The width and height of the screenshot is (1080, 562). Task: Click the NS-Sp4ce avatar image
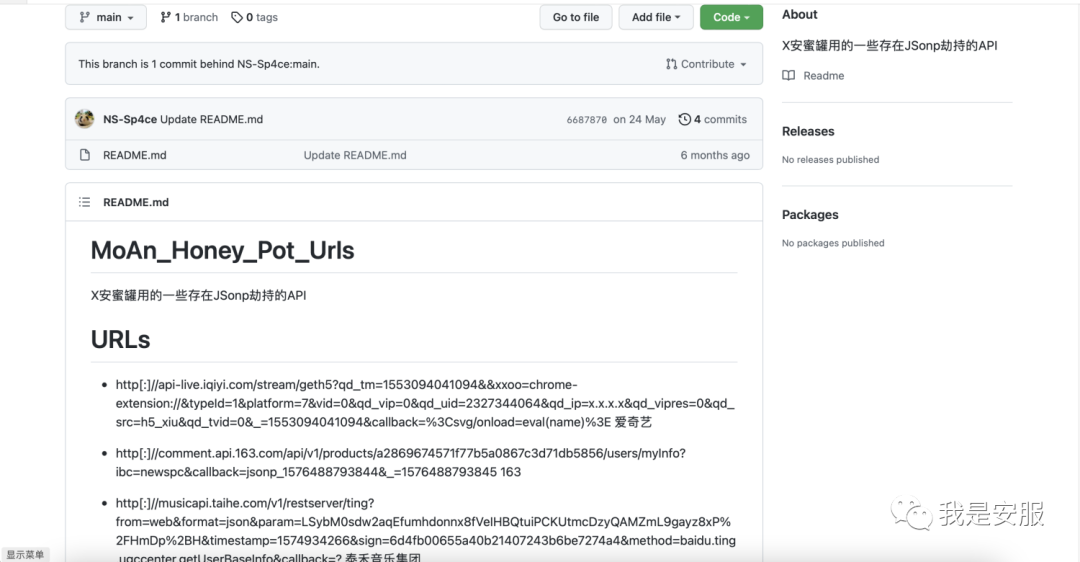(85, 119)
